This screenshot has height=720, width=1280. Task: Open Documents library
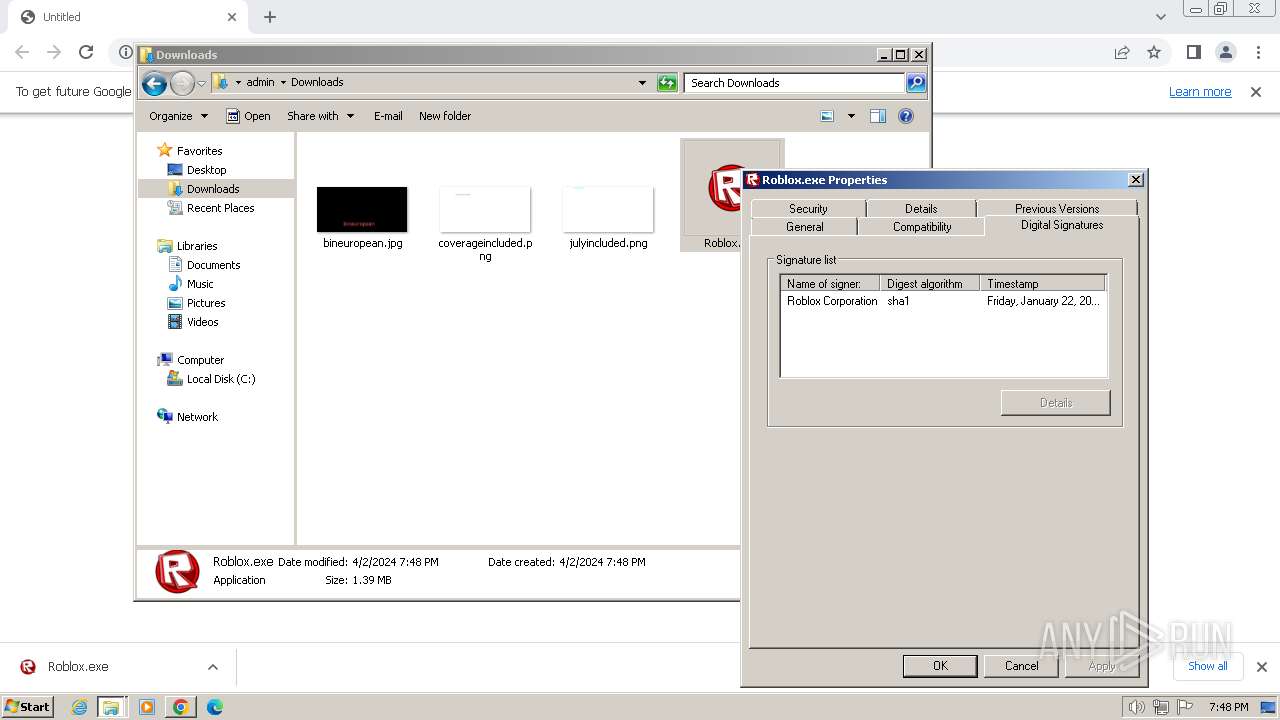tap(213, 265)
